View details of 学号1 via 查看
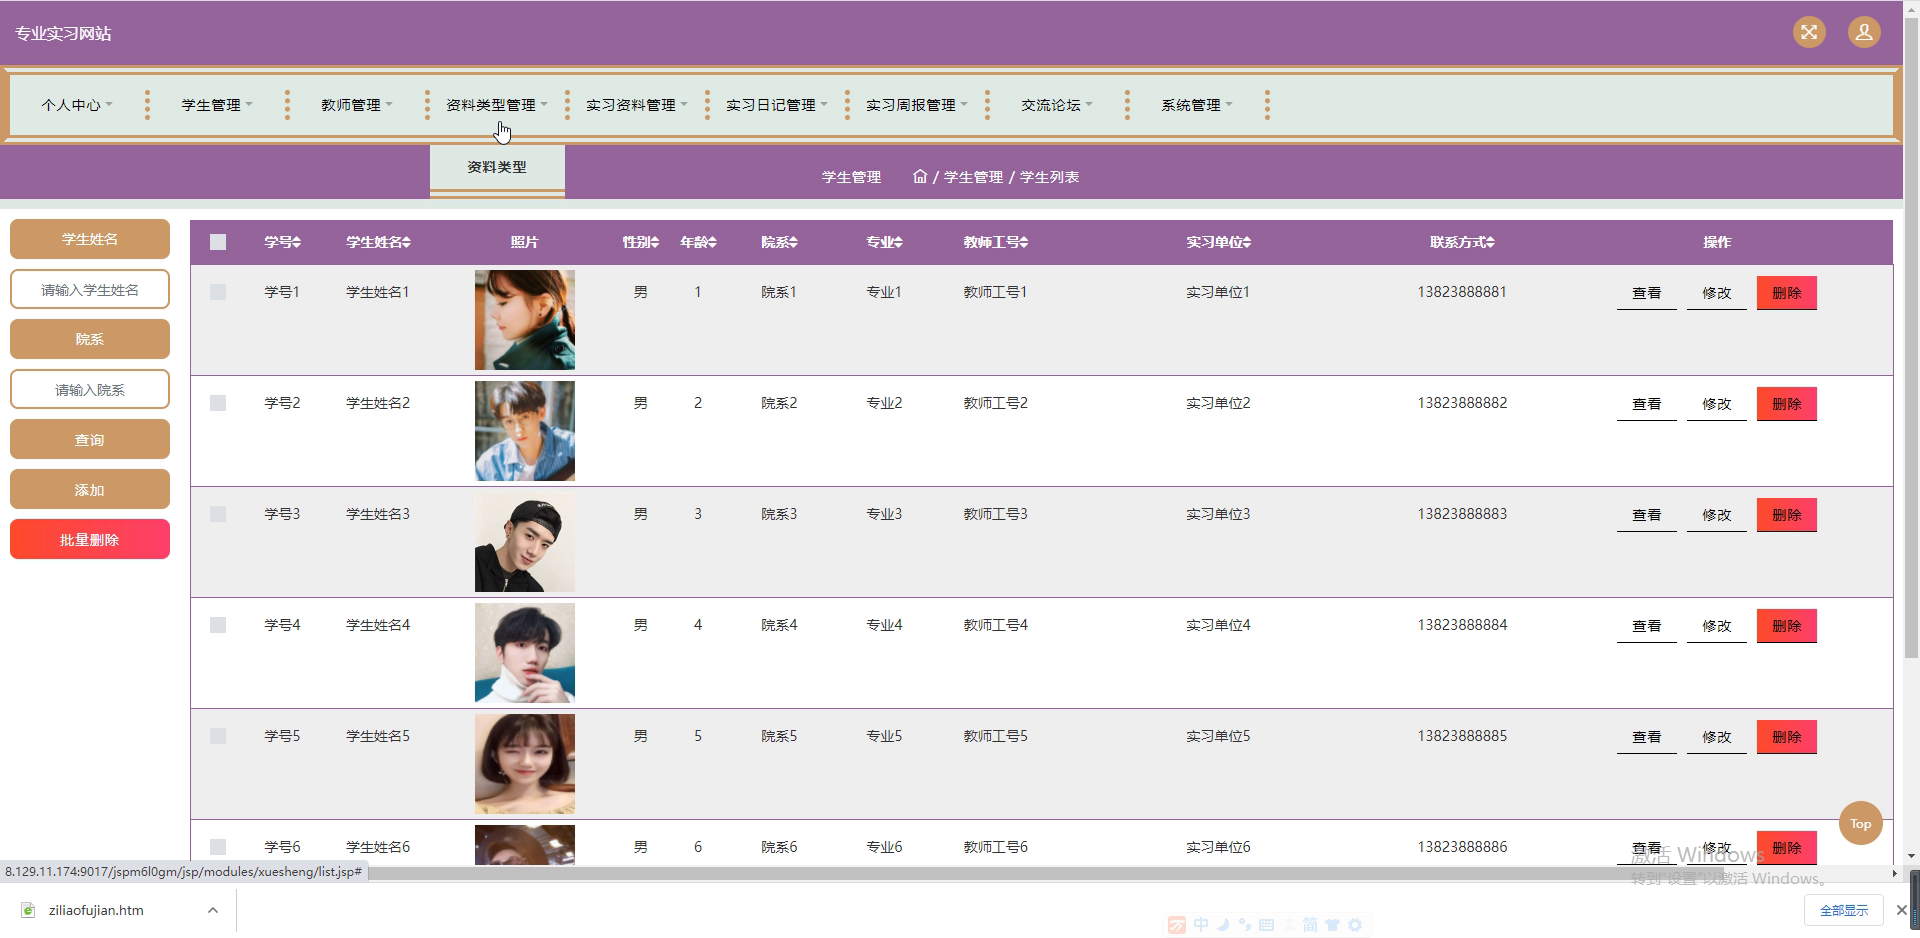Screen dimensions: 1920x938 1646,293
